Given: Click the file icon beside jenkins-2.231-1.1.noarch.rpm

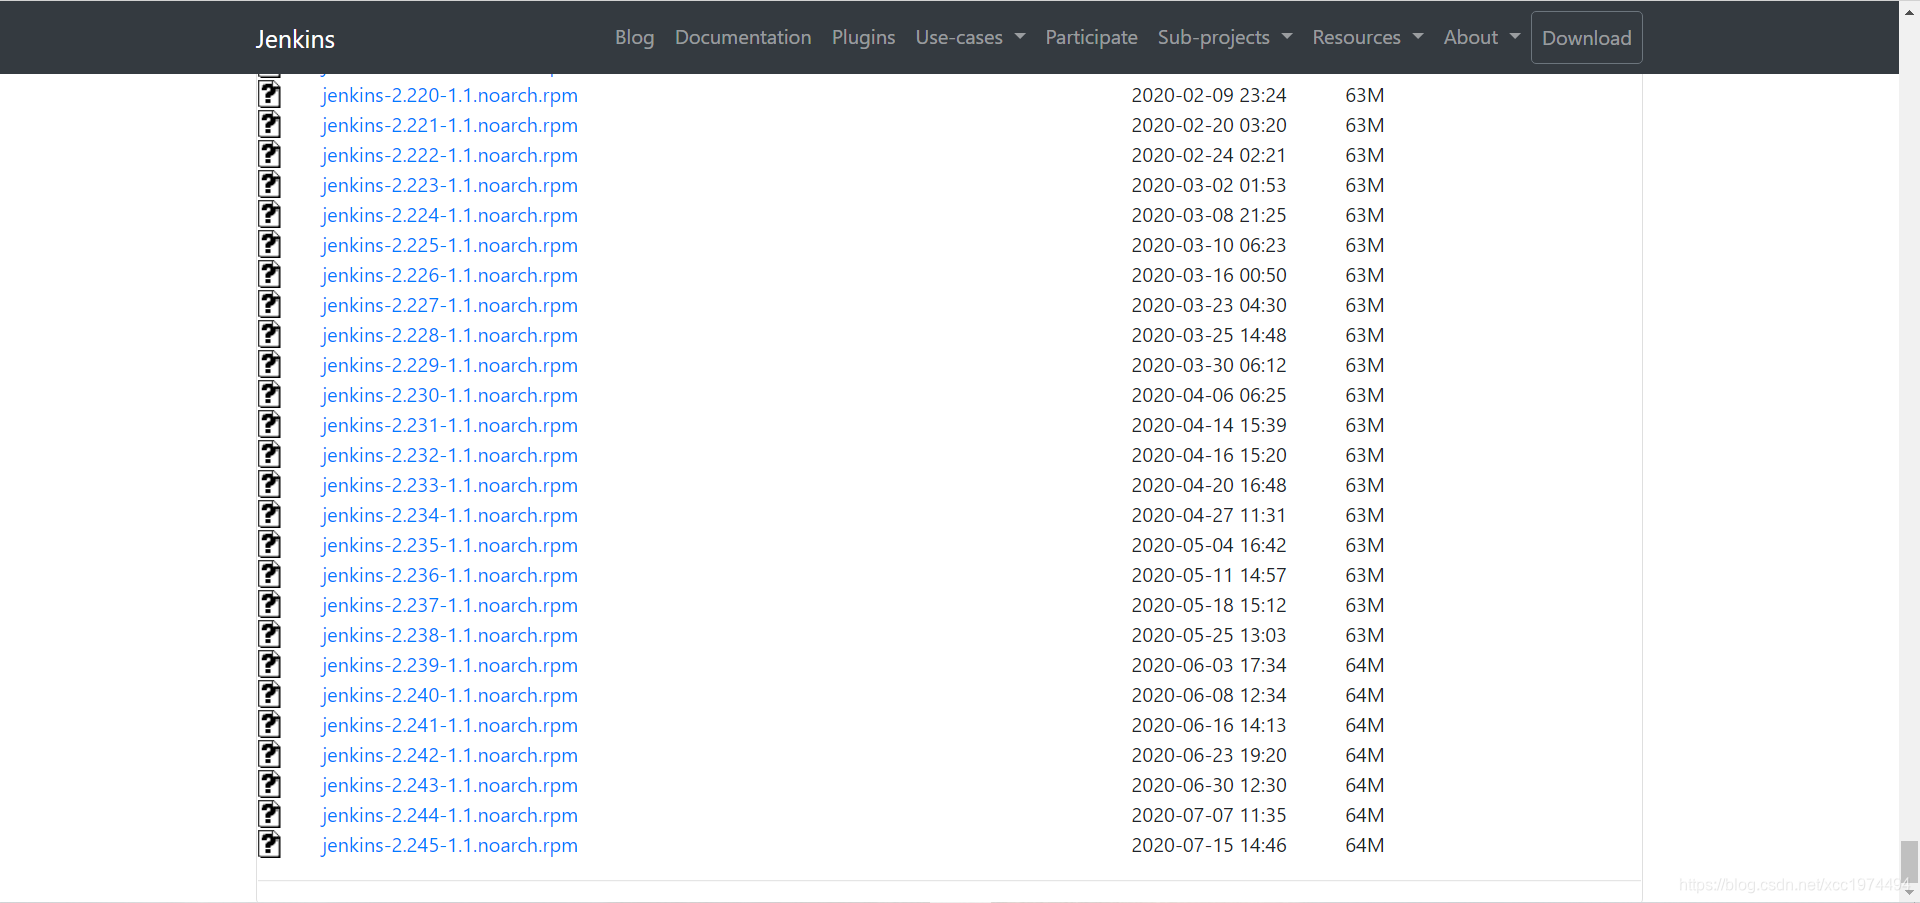Looking at the screenshot, I should point(269,425).
